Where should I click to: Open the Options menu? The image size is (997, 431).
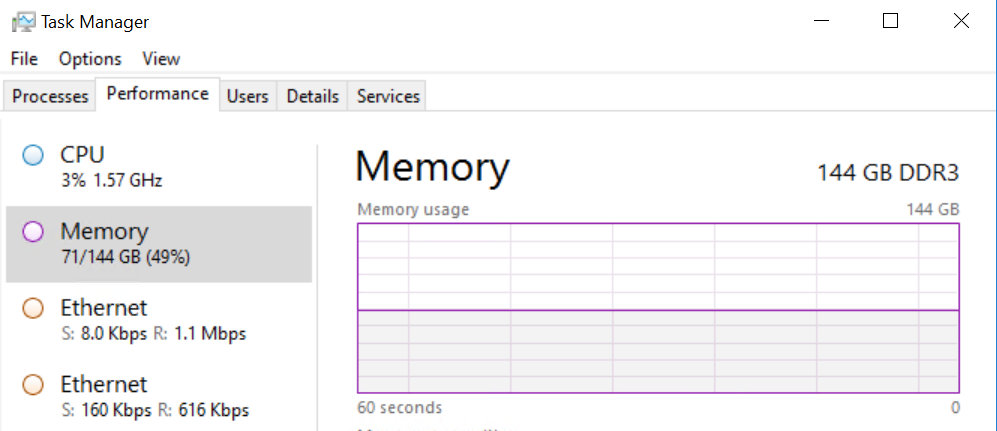(x=90, y=59)
